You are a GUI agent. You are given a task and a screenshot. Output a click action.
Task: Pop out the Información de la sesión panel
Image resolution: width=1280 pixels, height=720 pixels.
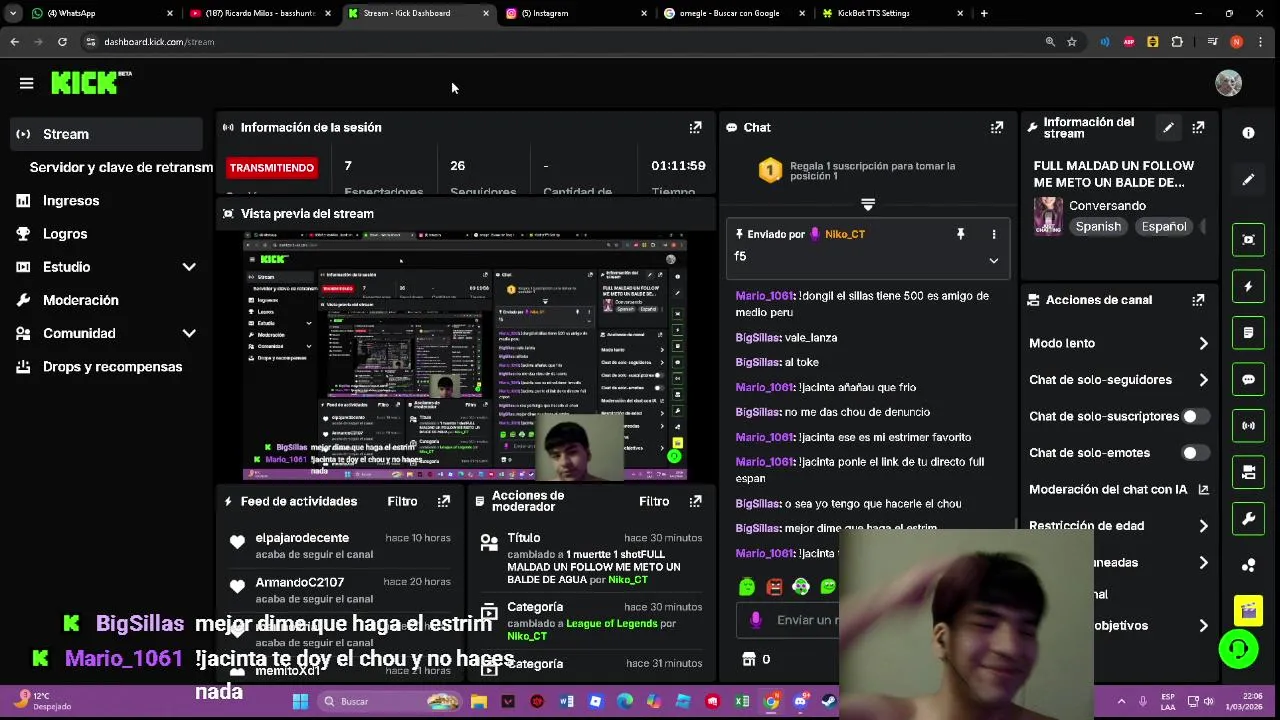pyautogui.click(x=695, y=127)
